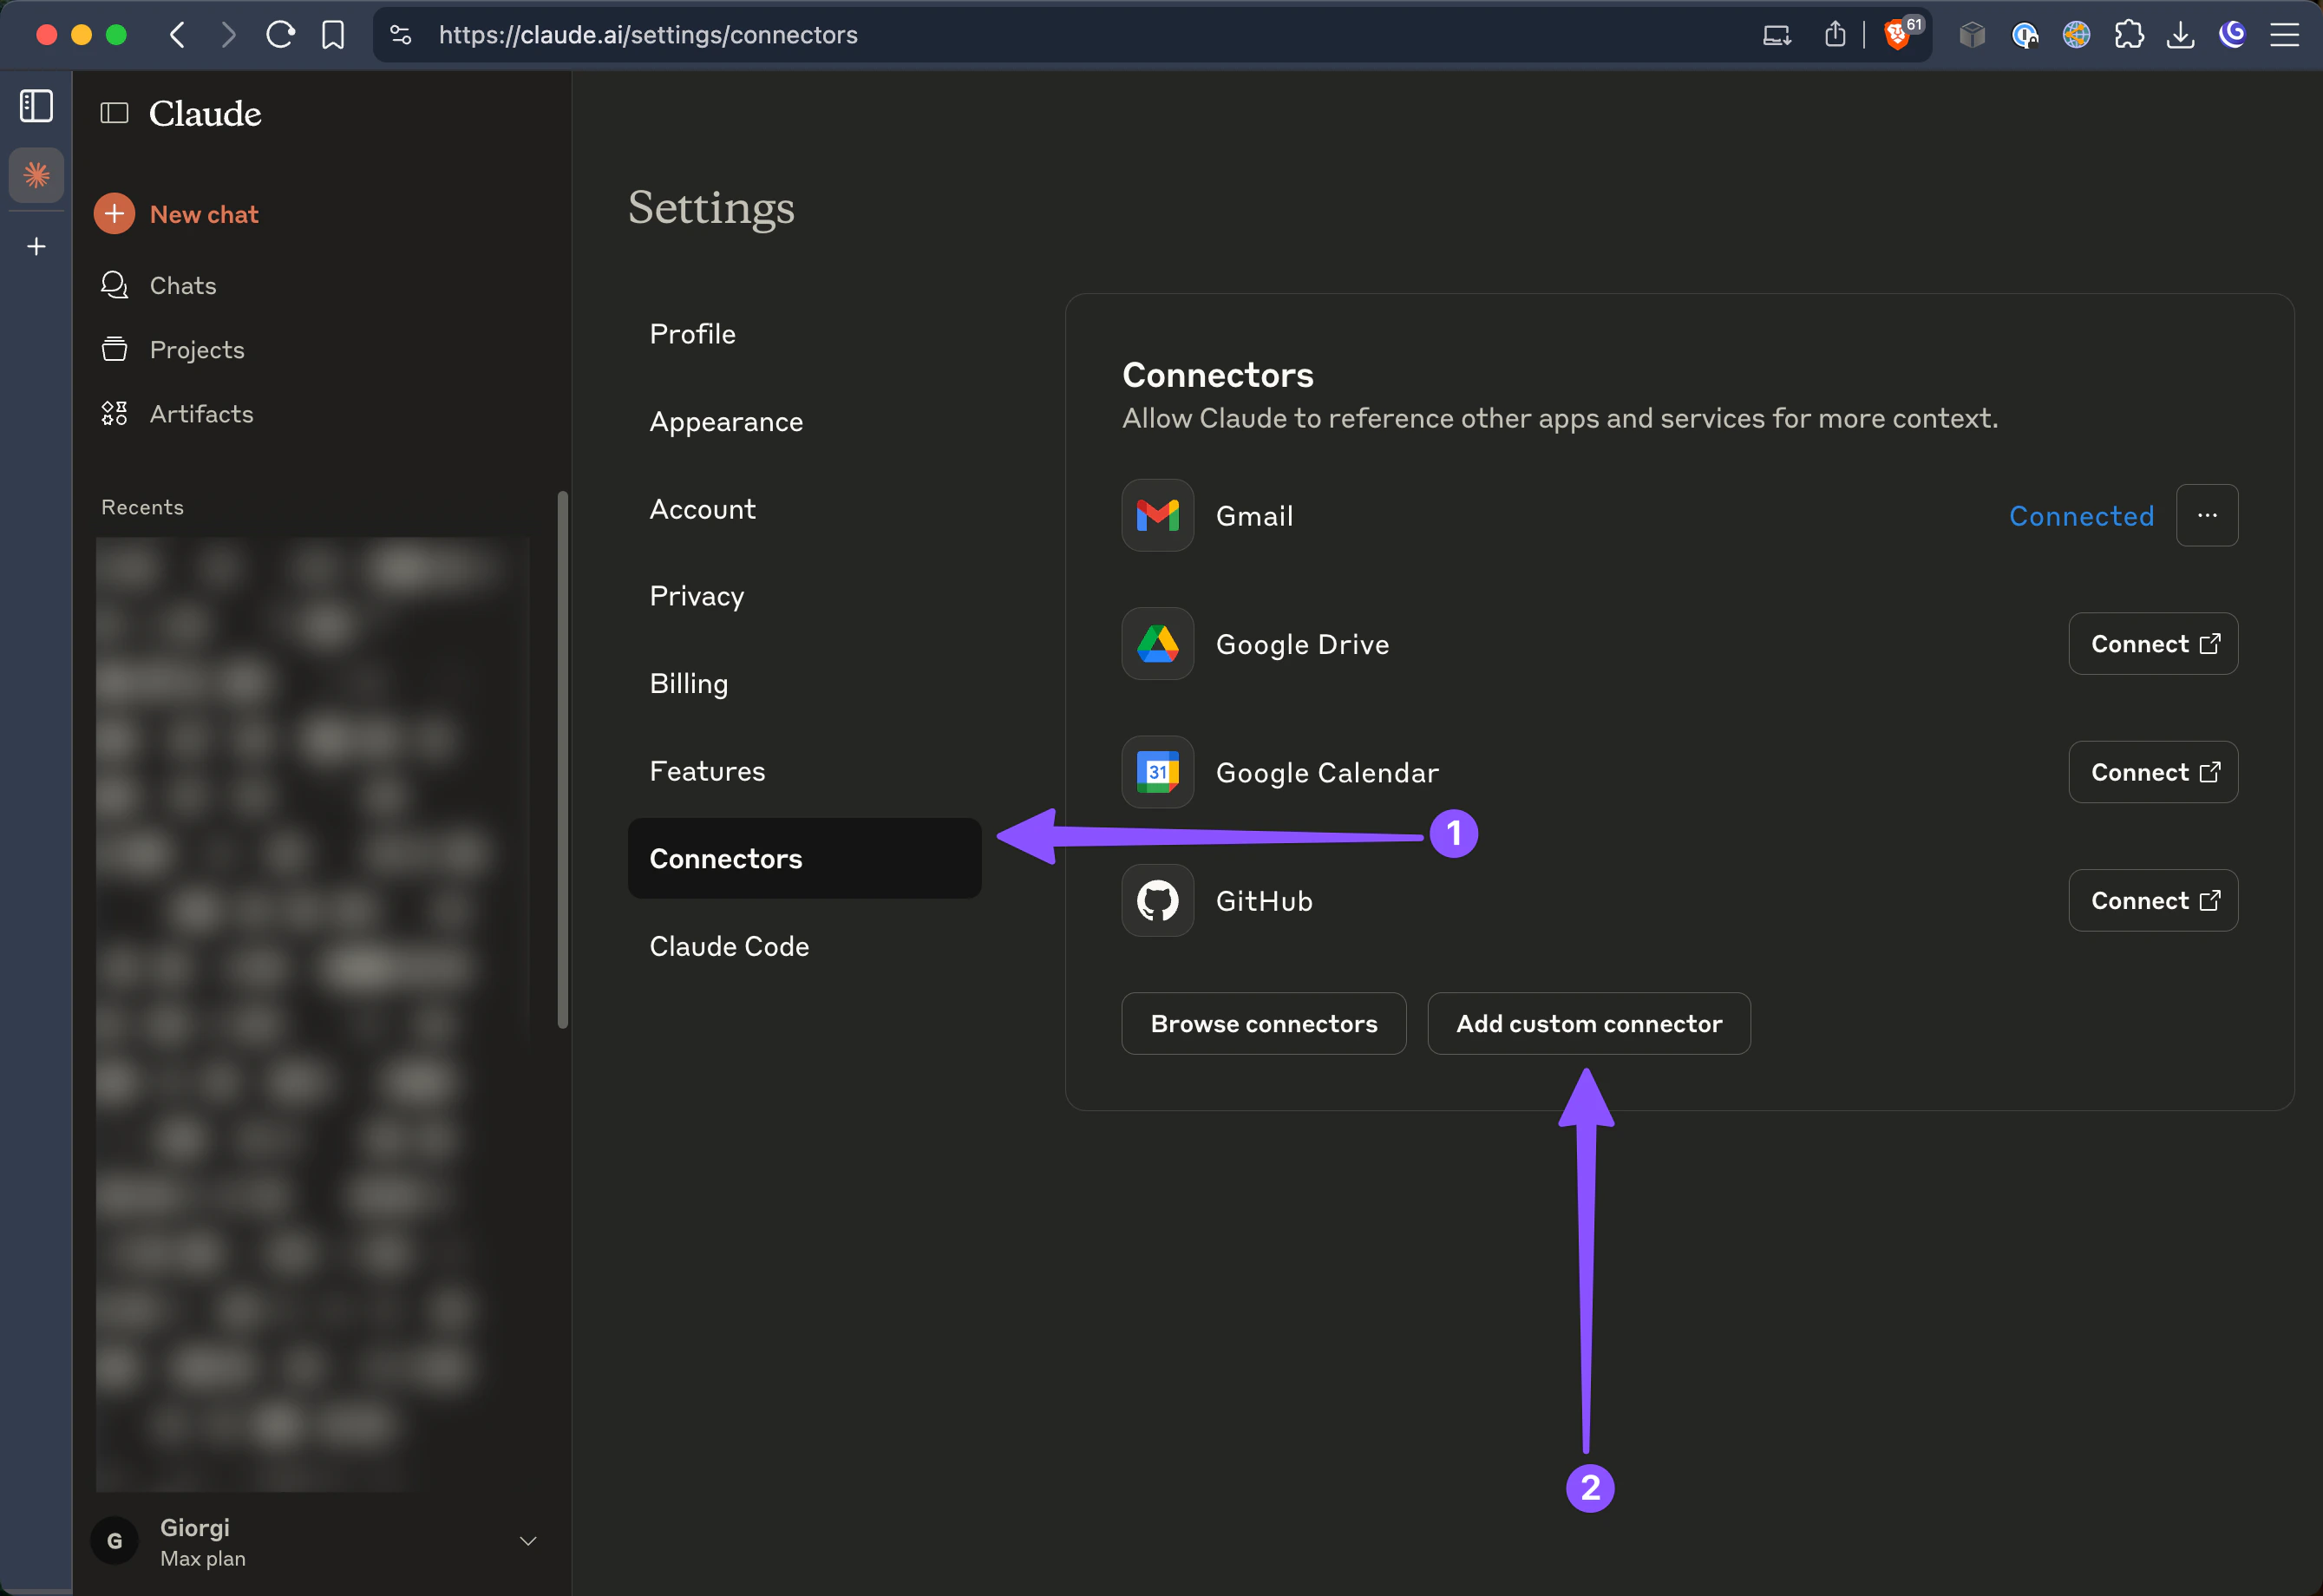Screen dimensions: 2323x1596
Task: Switch to the Profile settings section
Action: [x=692, y=333]
